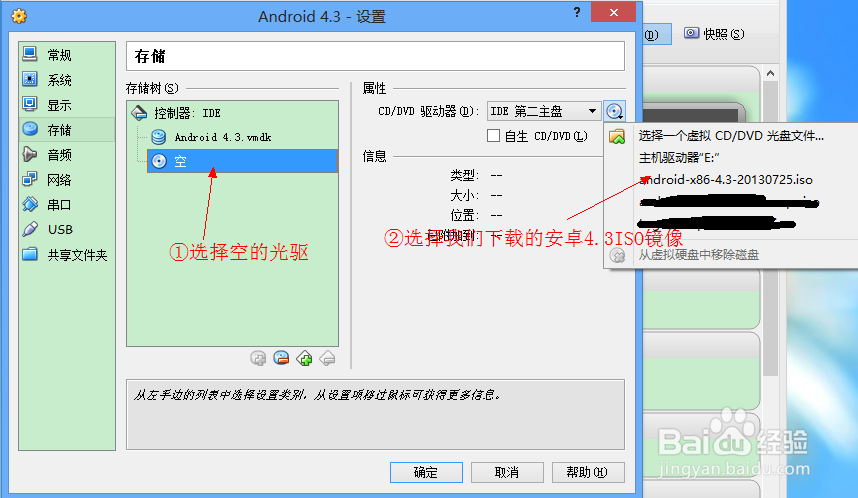This screenshot has height=498, width=858.
Task: Click the green plus add controller icon
Action: tap(304, 358)
